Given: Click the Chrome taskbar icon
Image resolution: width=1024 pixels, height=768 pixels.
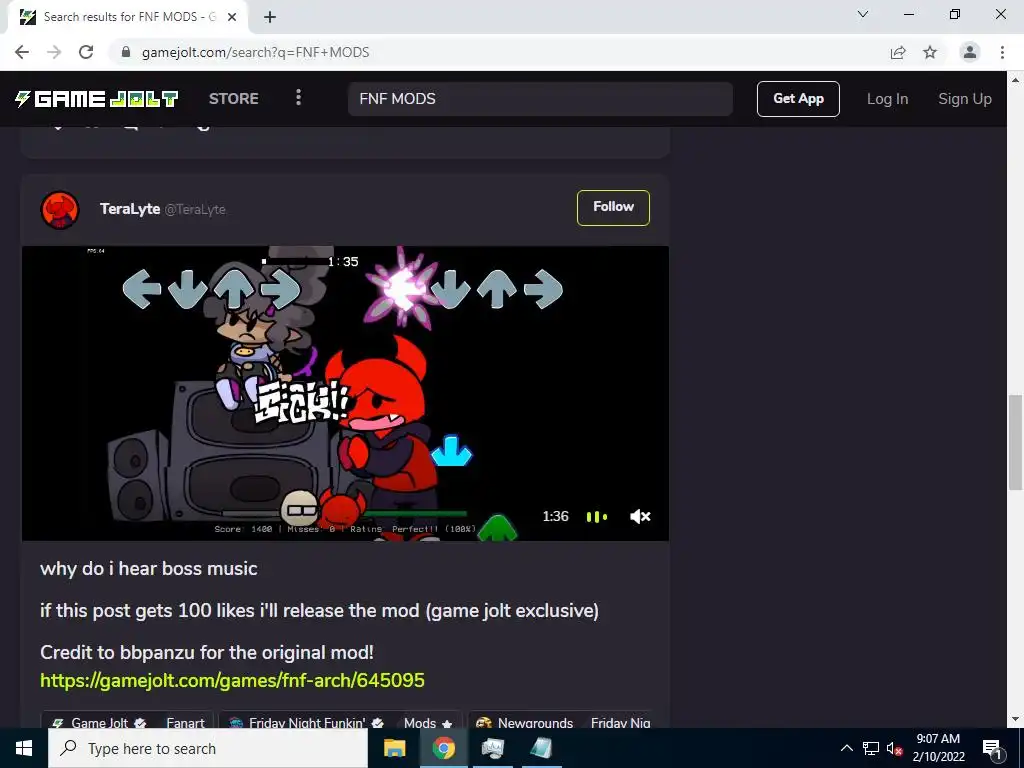Looking at the screenshot, I should coord(443,748).
